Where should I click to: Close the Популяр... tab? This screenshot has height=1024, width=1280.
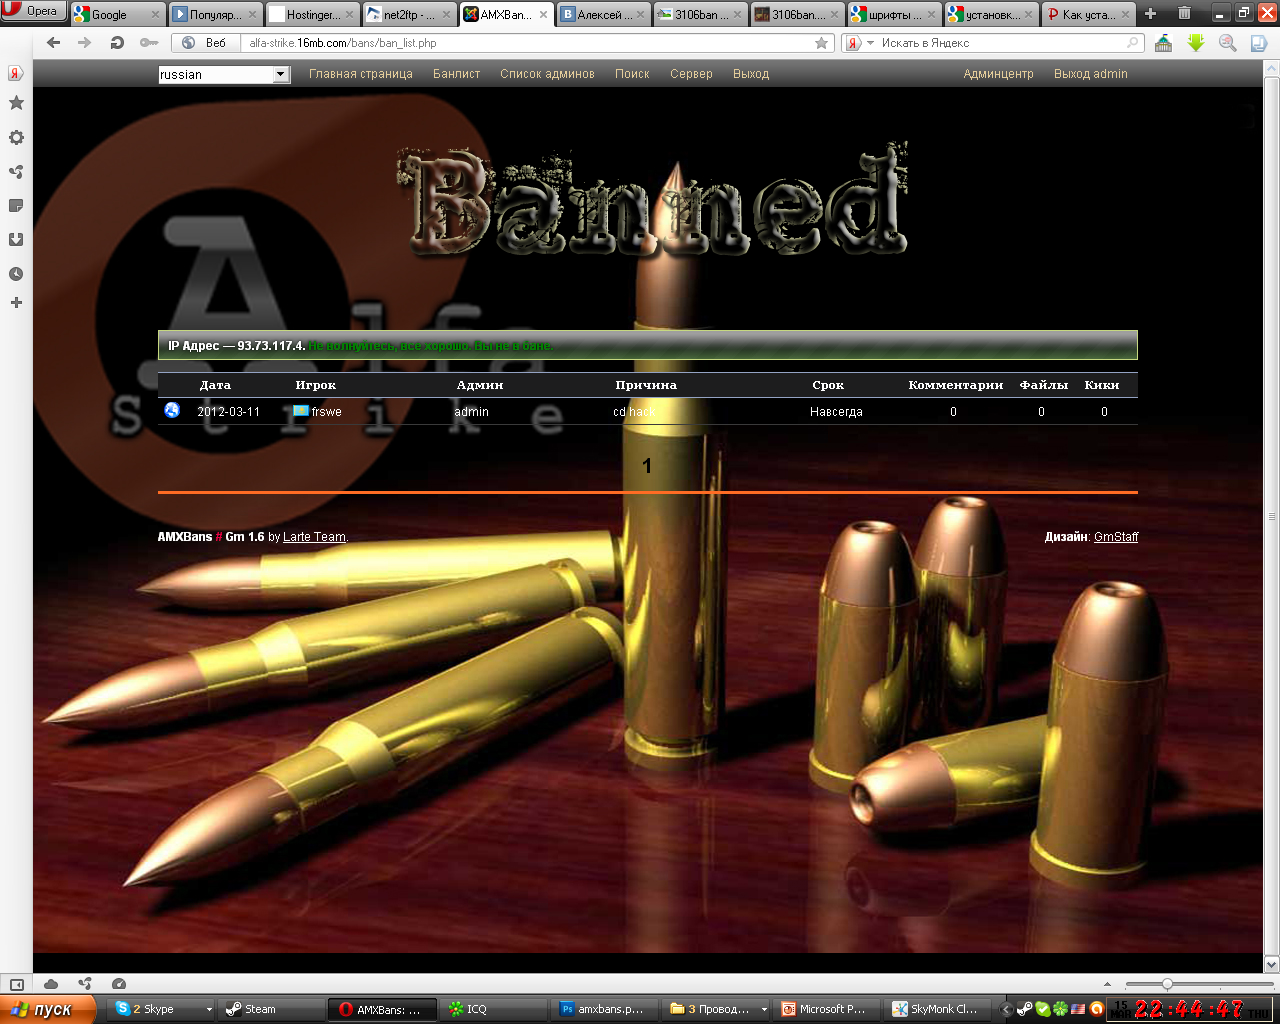pos(252,15)
